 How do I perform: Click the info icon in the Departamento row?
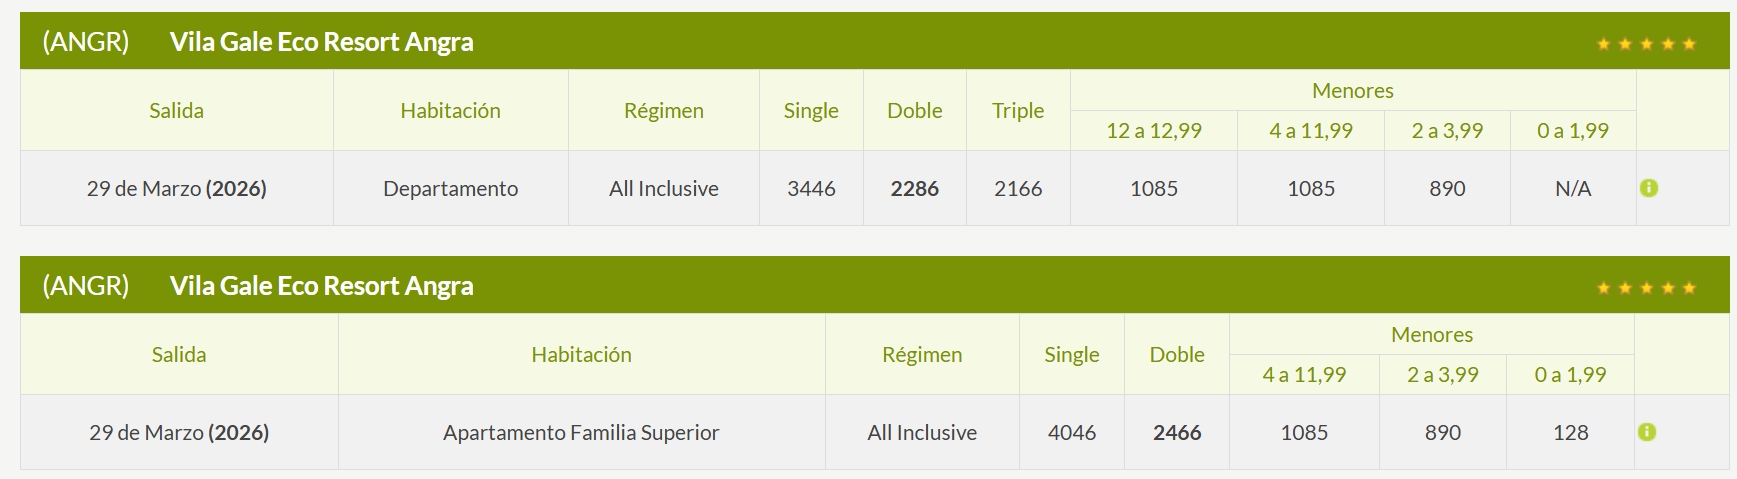coord(1649,188)
